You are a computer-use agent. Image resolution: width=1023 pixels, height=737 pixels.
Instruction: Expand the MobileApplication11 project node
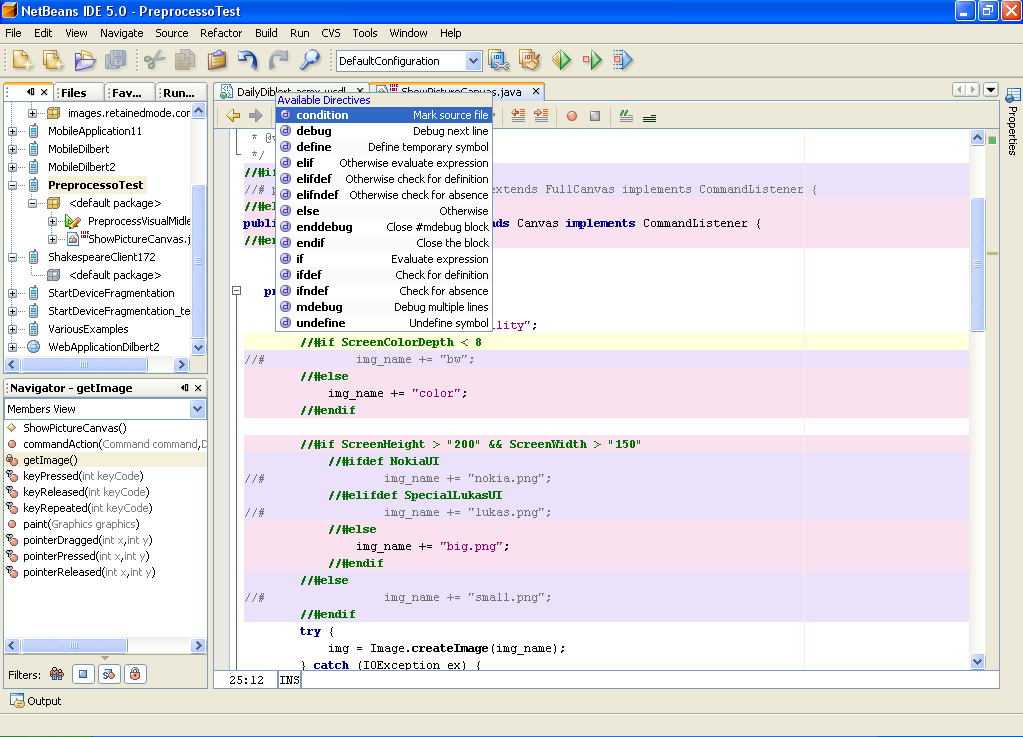(x=12, y=131)
